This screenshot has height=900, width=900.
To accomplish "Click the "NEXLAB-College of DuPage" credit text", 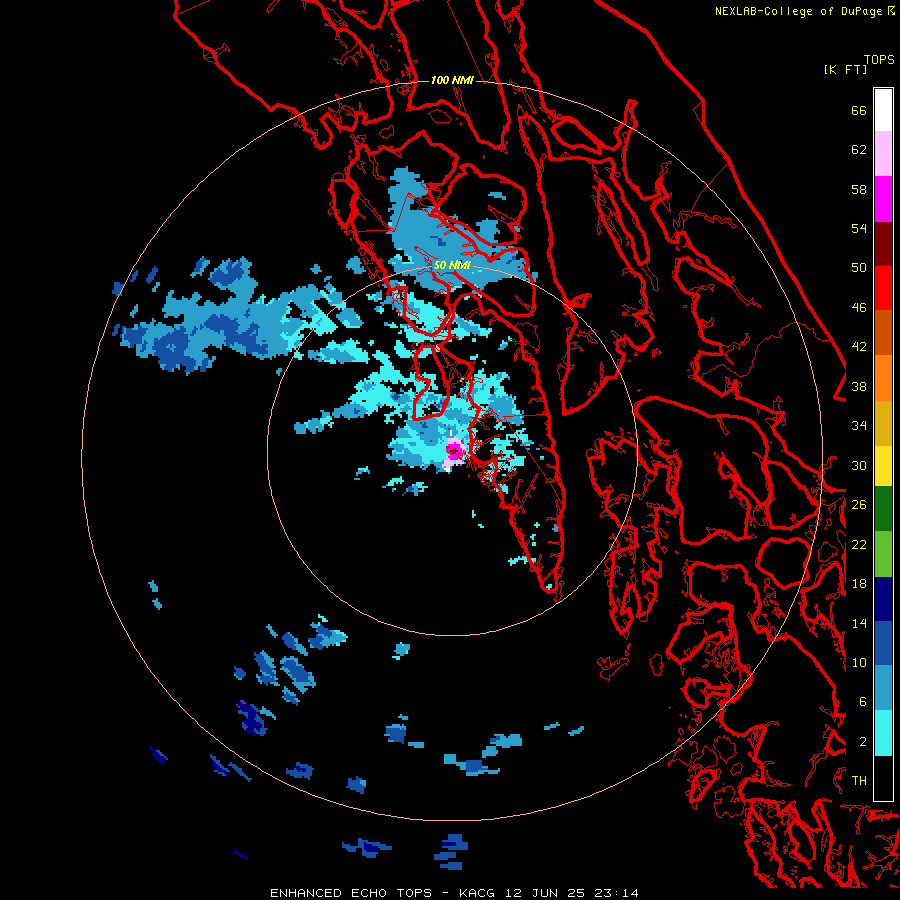I will click(x=798, y=11).
